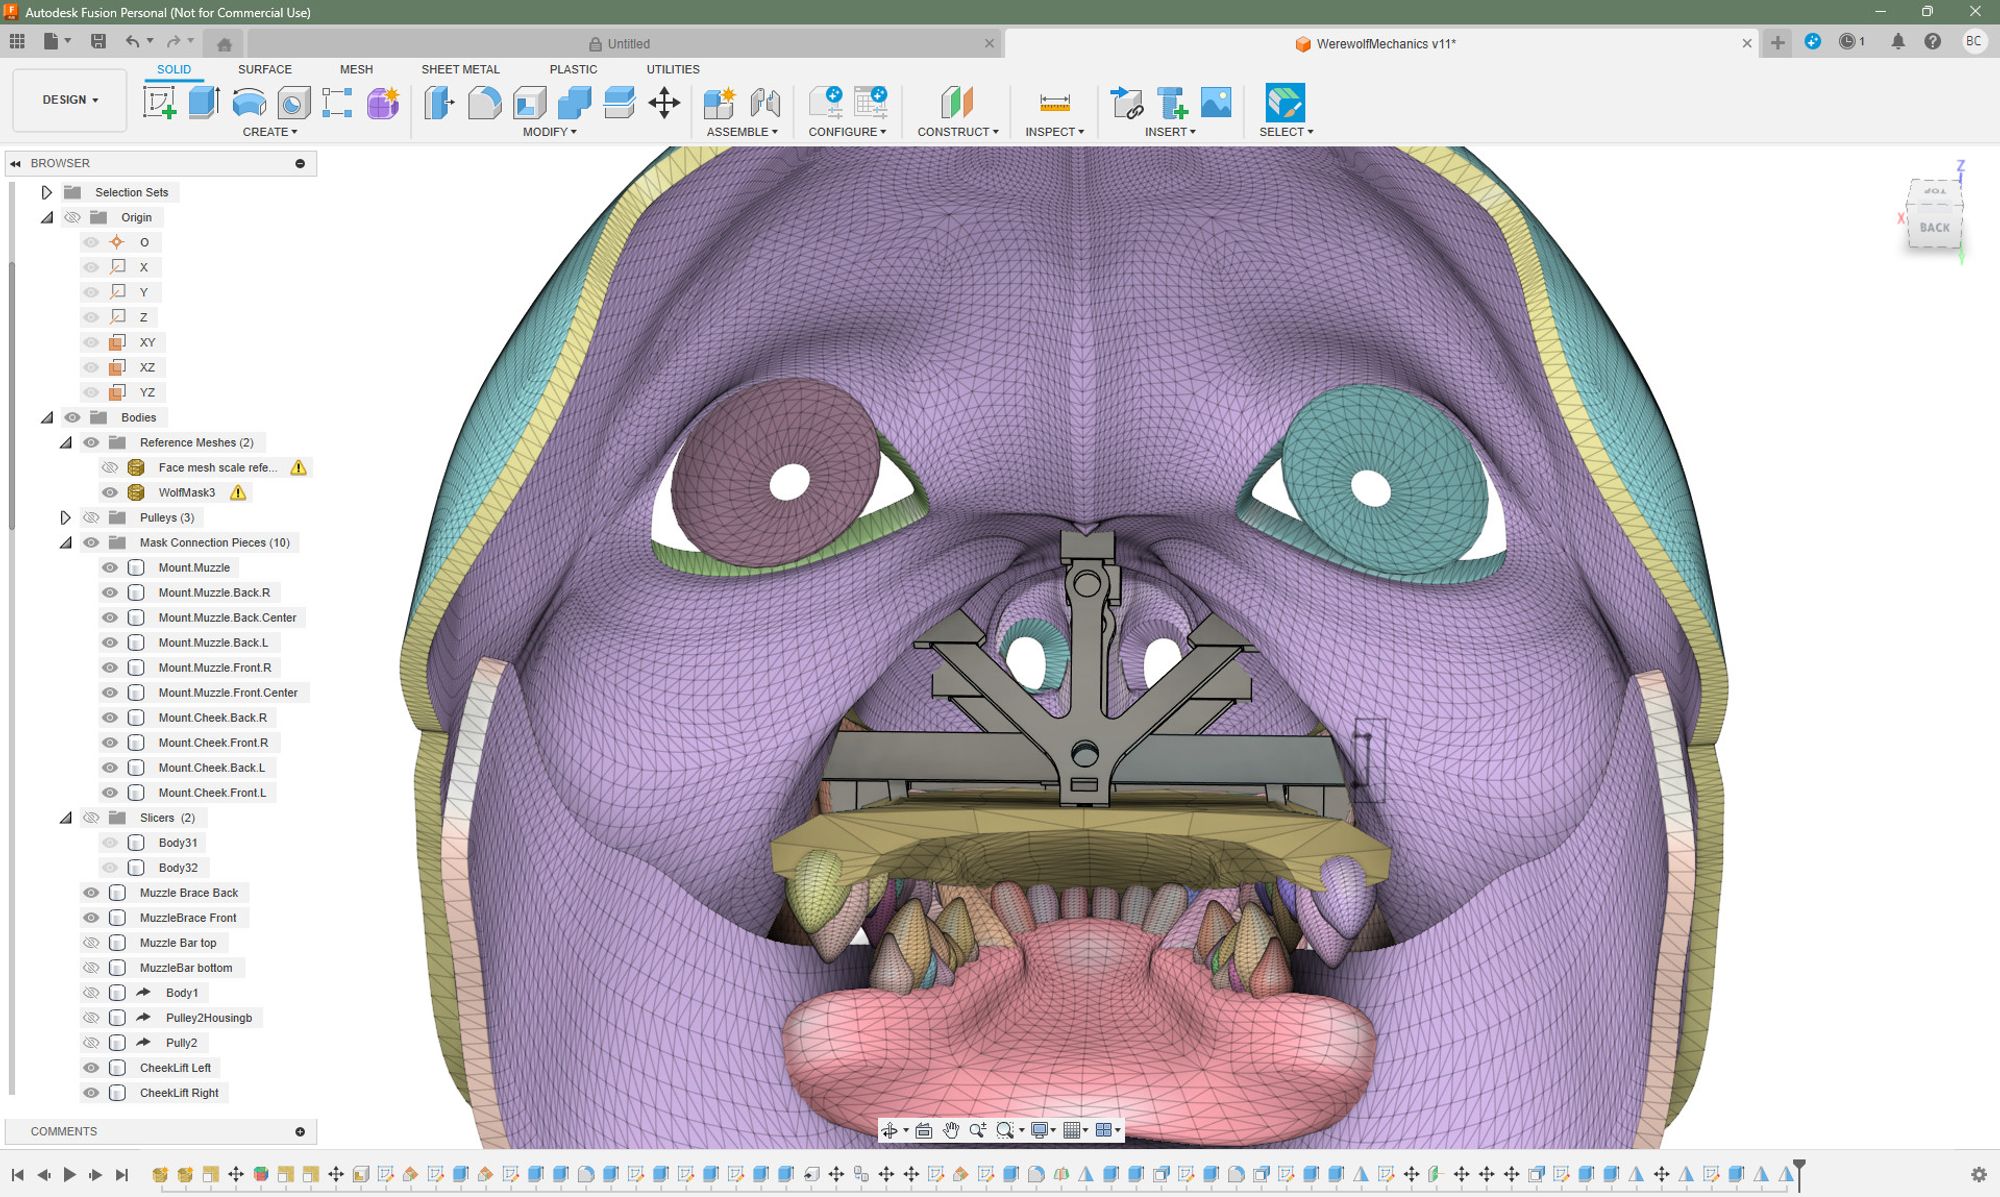This screenshot has height=1197, width=2000.
Task: Open the DESIGN workspace dropdown
Action: click(70, 100)
